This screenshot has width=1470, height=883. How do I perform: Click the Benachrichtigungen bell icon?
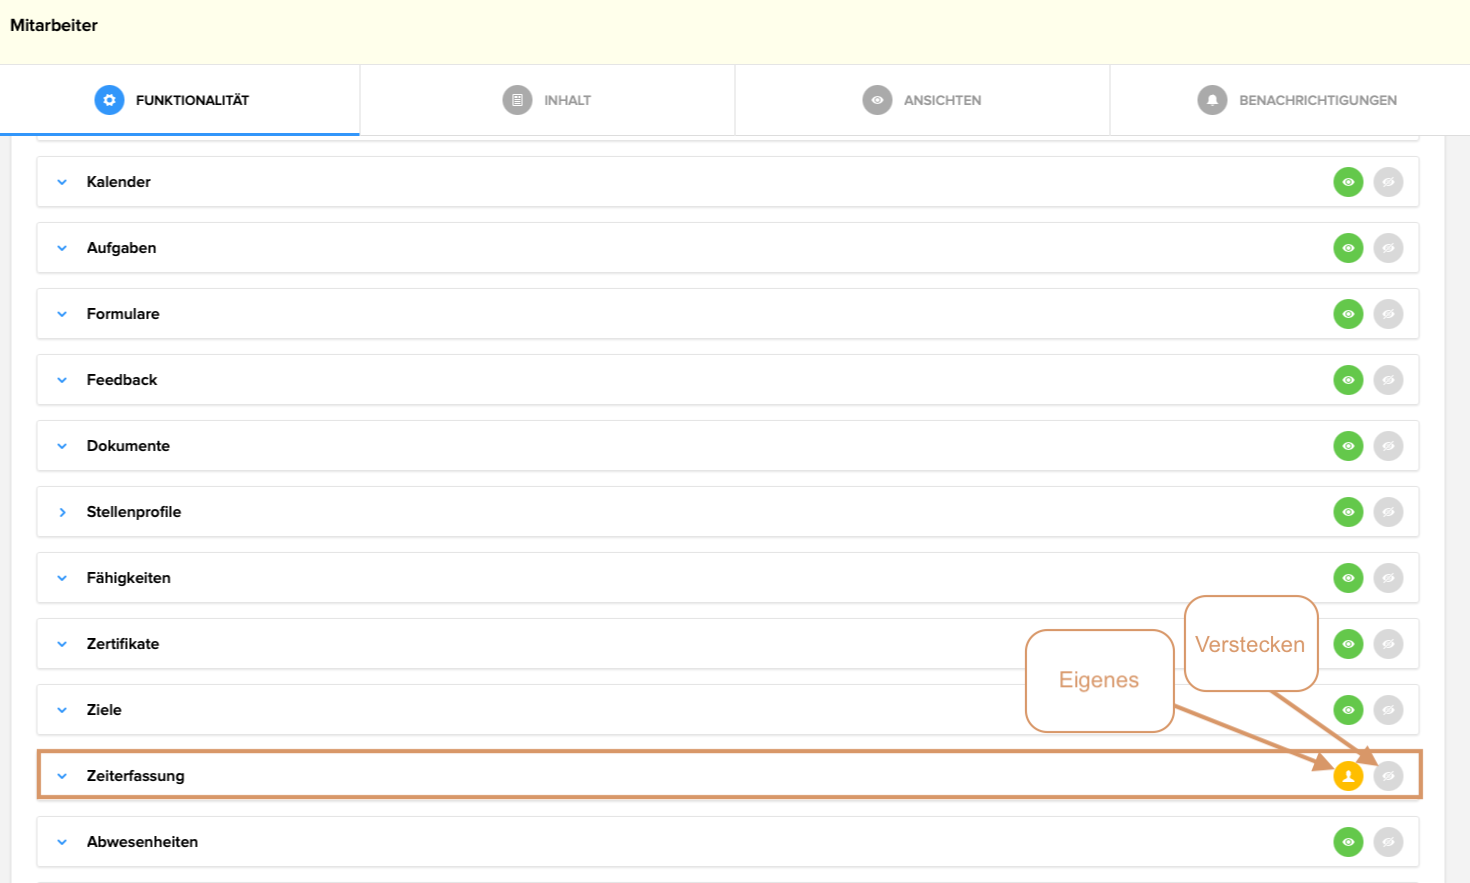point(1212,100)
